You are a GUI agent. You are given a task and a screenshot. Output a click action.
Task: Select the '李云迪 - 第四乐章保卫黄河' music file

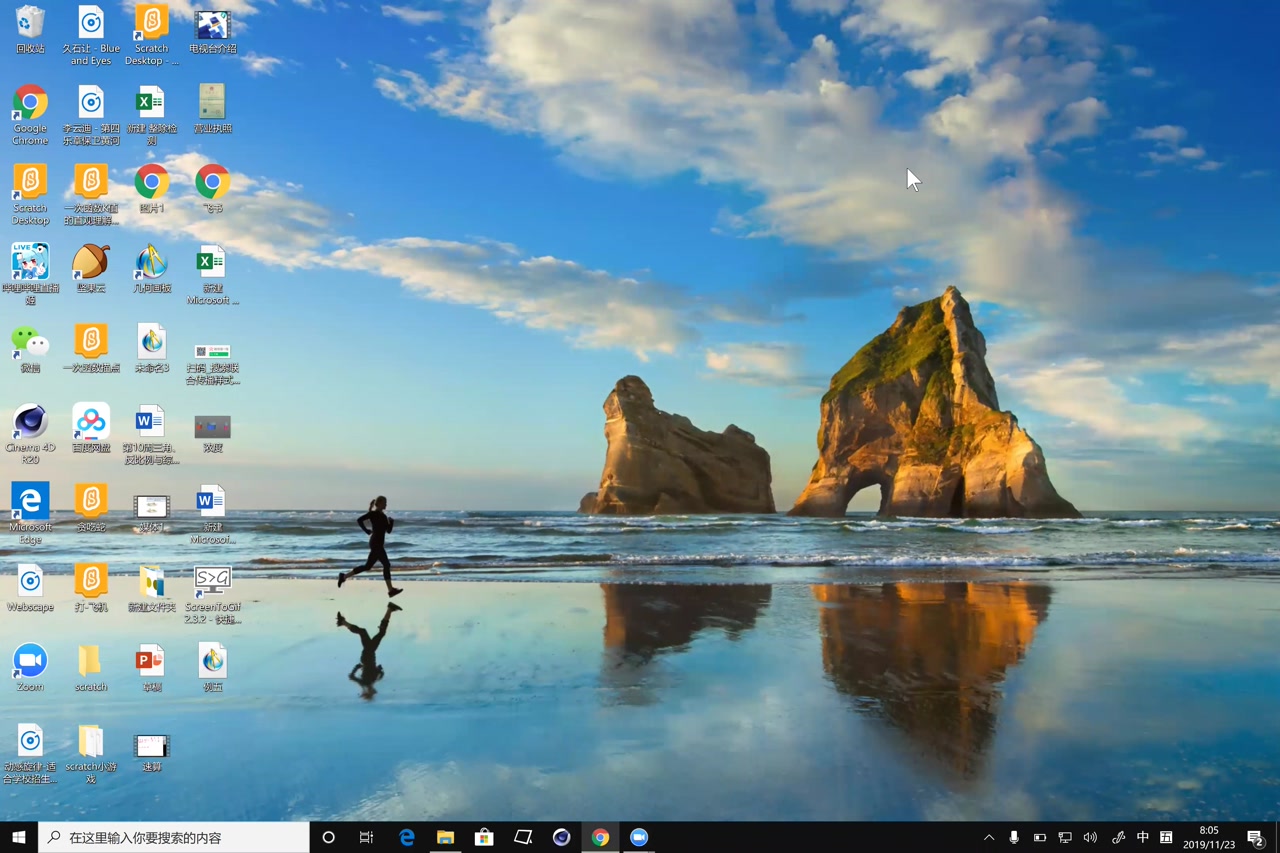pyautogui.click(x=91, y=115)
